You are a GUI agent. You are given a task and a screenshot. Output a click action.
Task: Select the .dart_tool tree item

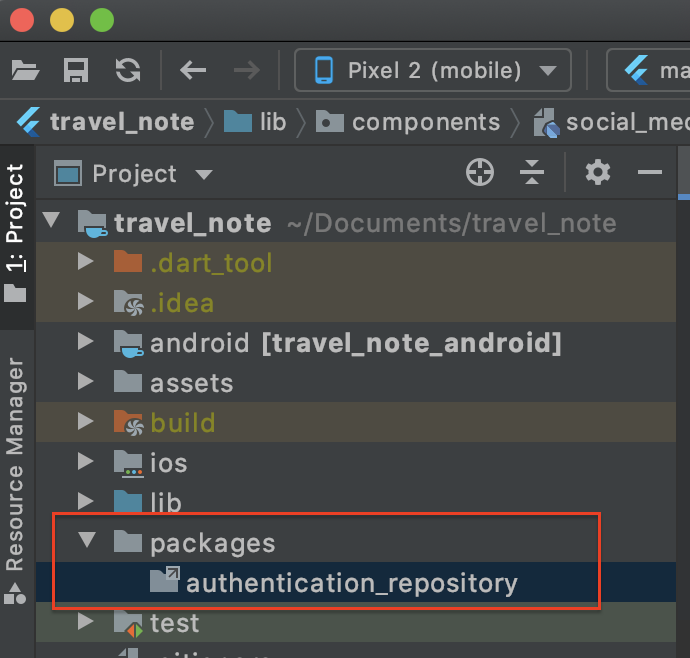point(356,262)
